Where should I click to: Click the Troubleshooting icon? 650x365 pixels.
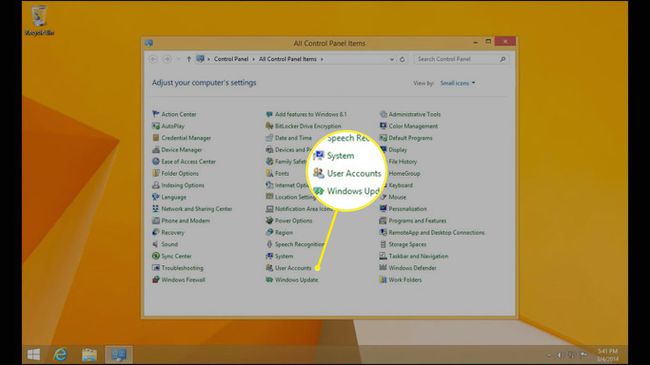(x=156, y=268)
